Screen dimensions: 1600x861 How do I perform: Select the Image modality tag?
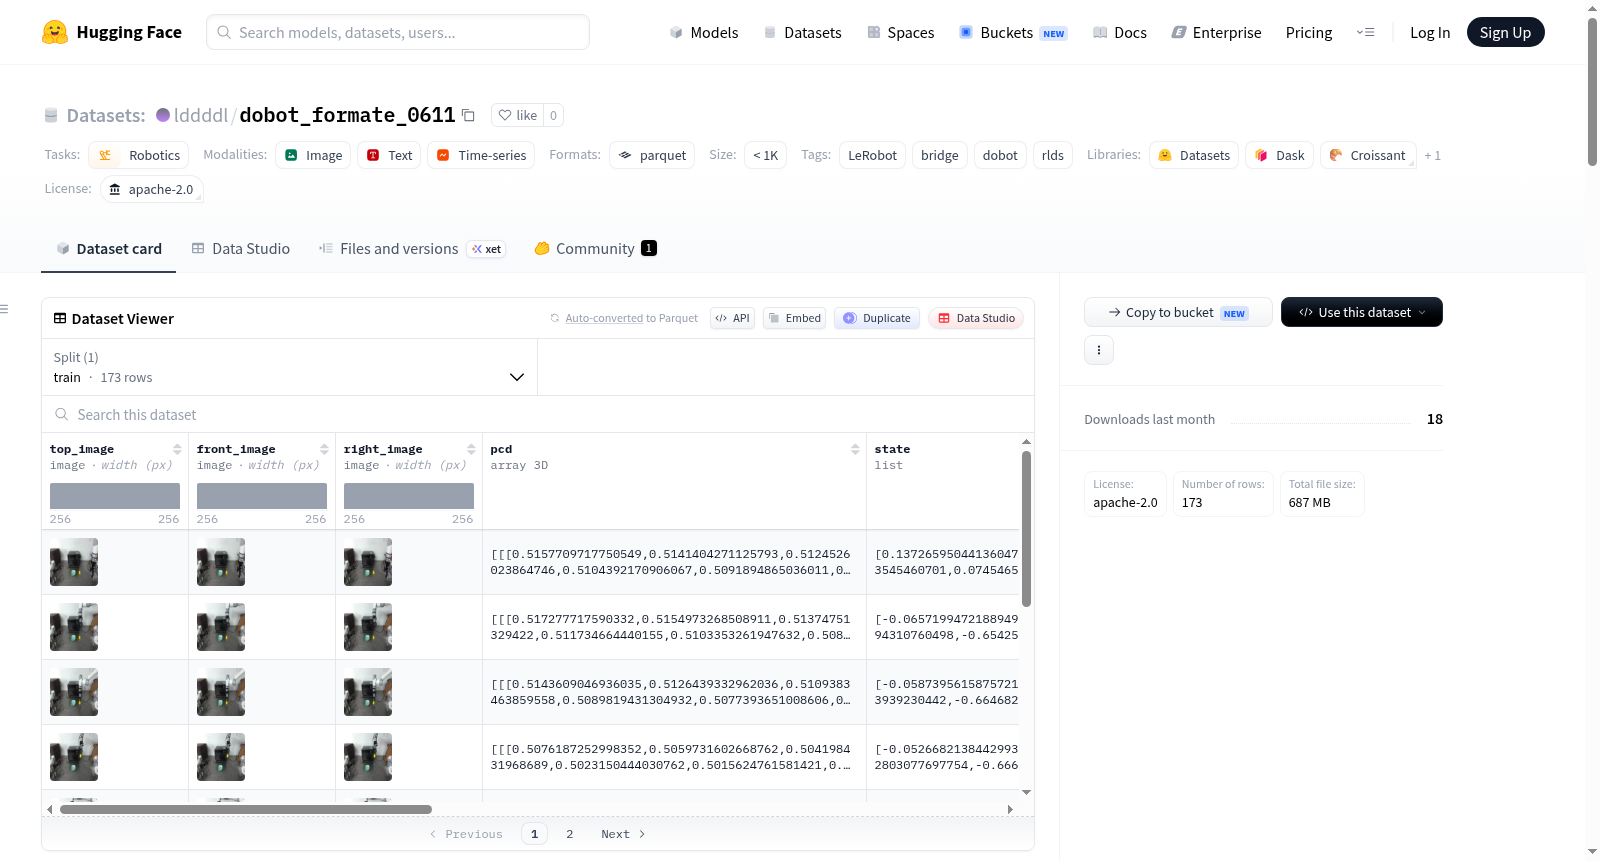coord(313,155)
